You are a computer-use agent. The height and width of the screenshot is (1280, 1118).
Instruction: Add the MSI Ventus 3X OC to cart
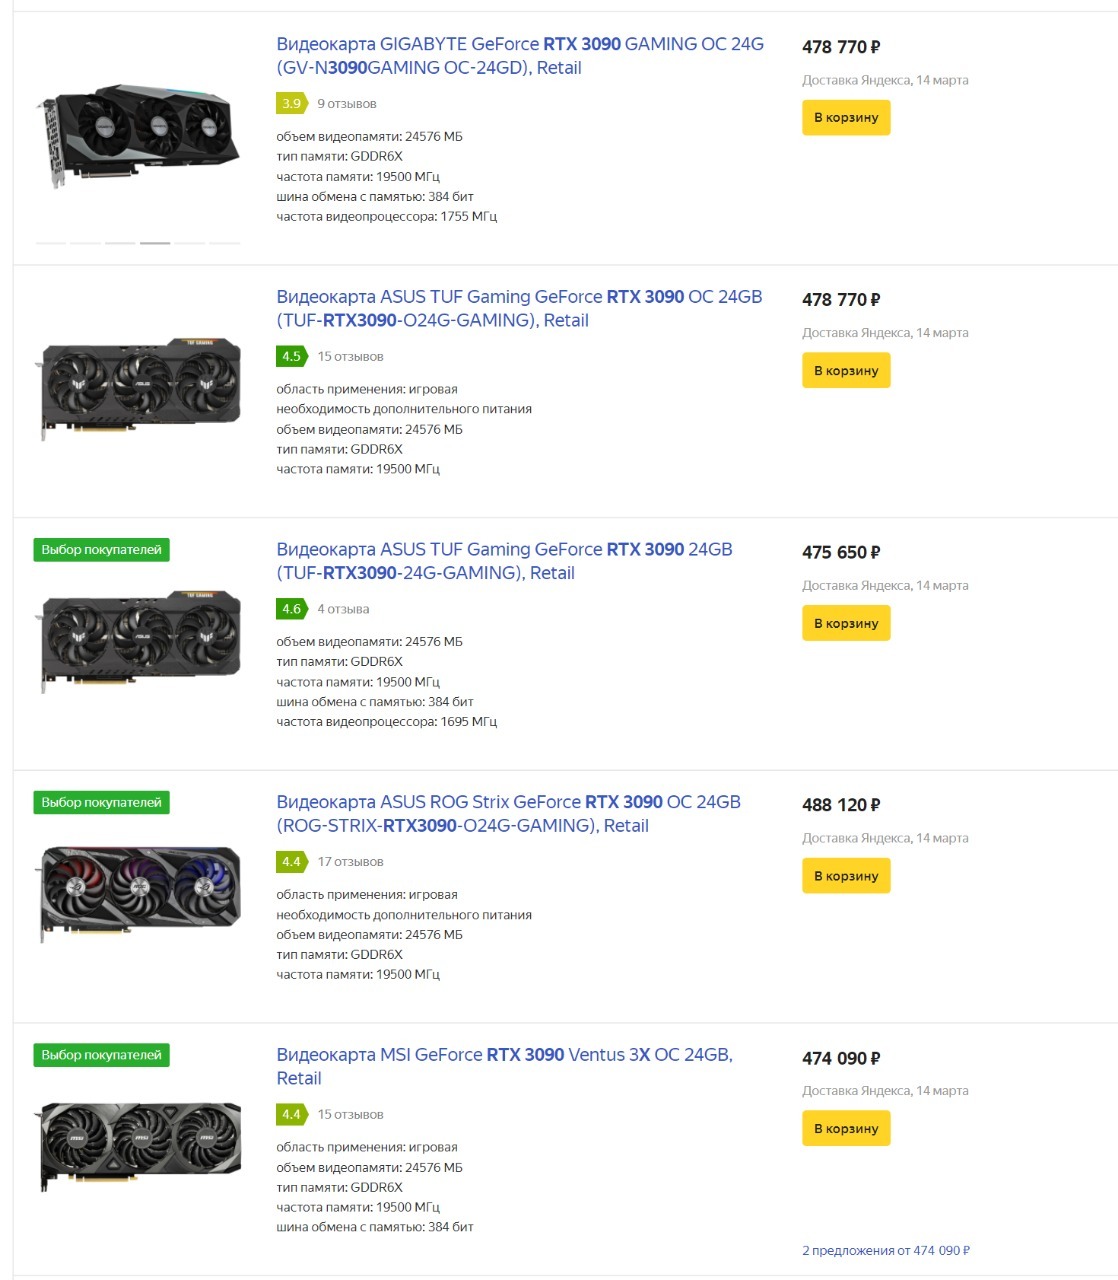point(845,1129)
